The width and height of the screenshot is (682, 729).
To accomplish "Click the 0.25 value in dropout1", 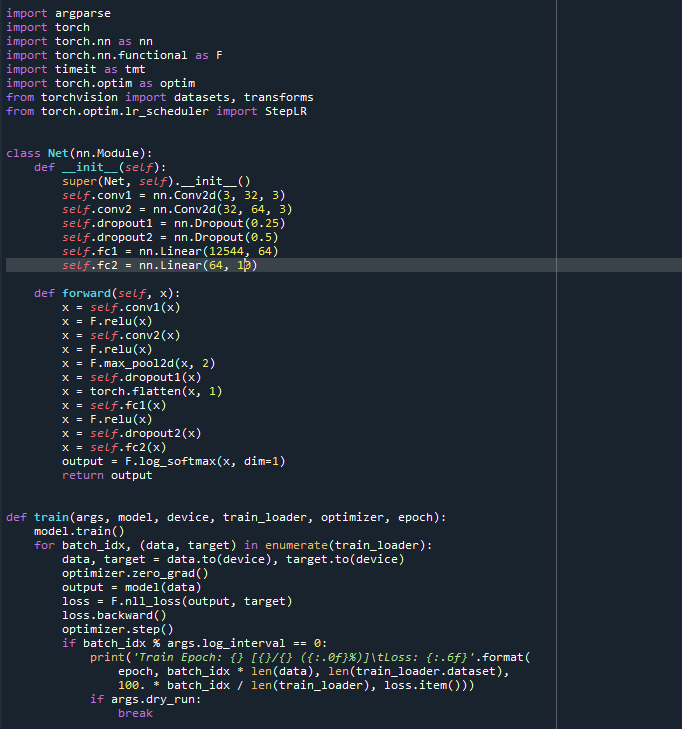I will 267,223.
